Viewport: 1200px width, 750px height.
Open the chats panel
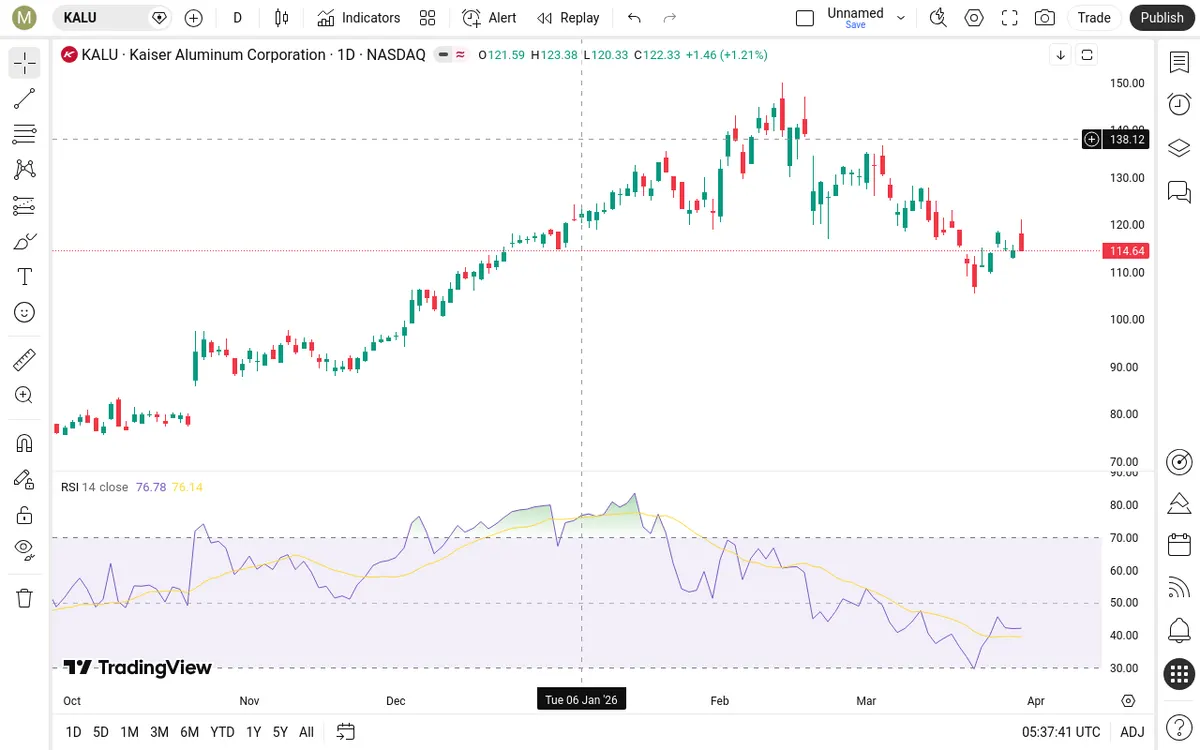point(1179,191)
